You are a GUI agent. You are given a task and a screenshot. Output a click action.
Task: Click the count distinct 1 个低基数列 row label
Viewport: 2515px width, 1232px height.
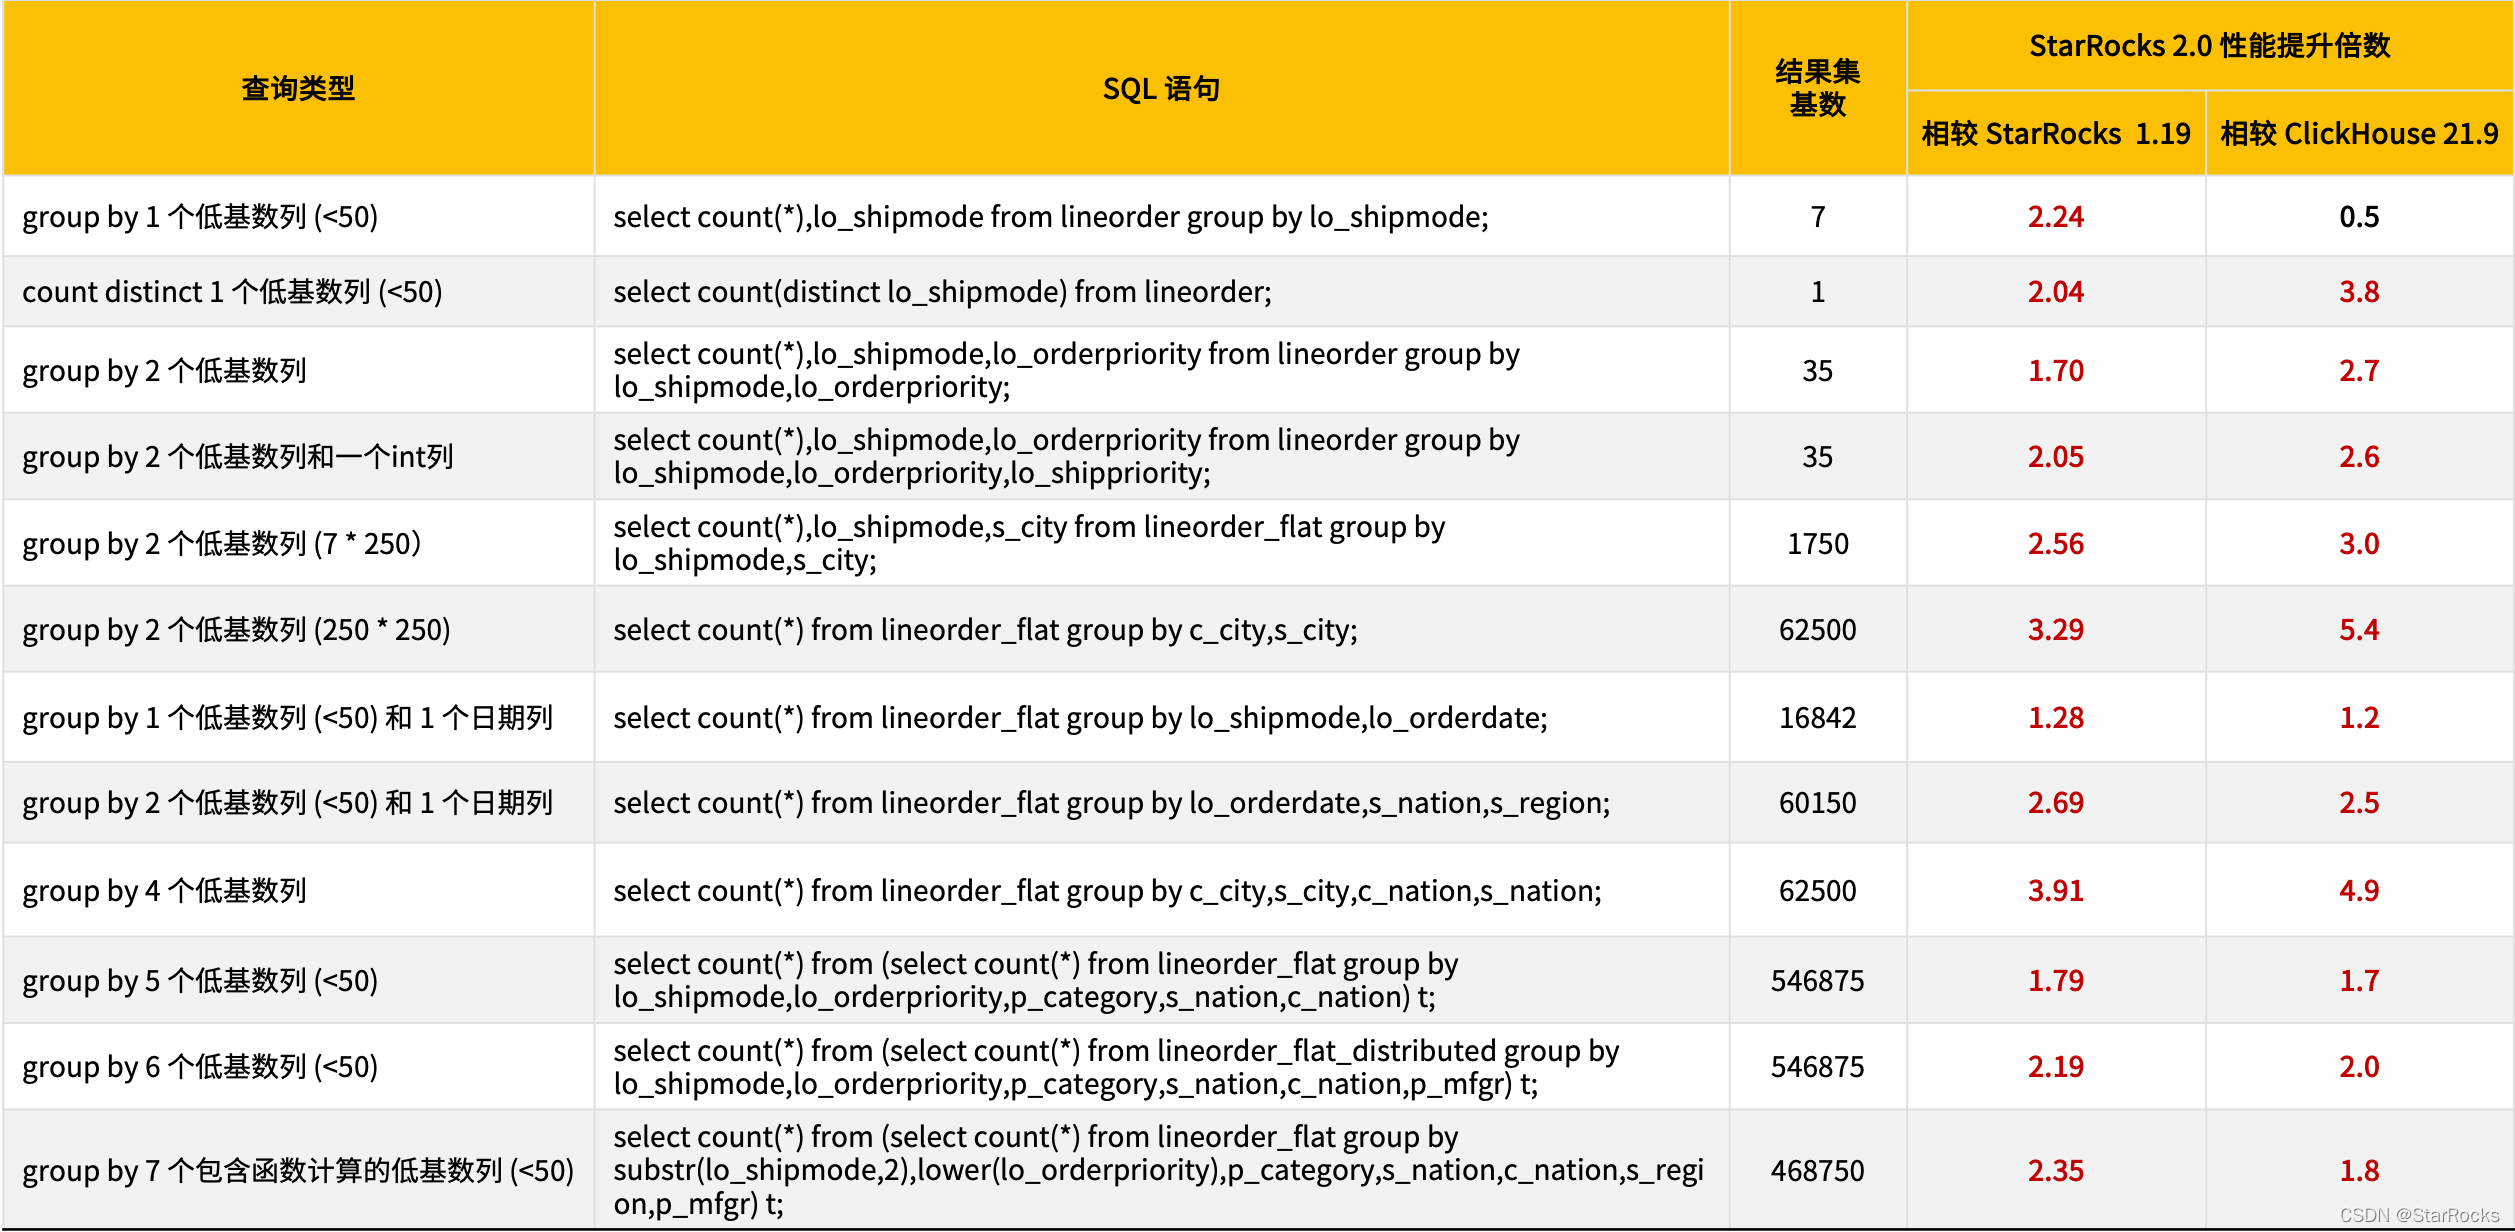coord(232,292)
